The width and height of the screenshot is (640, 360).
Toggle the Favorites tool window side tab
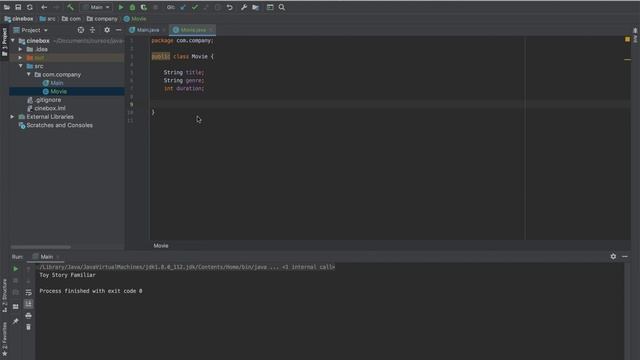4,339
